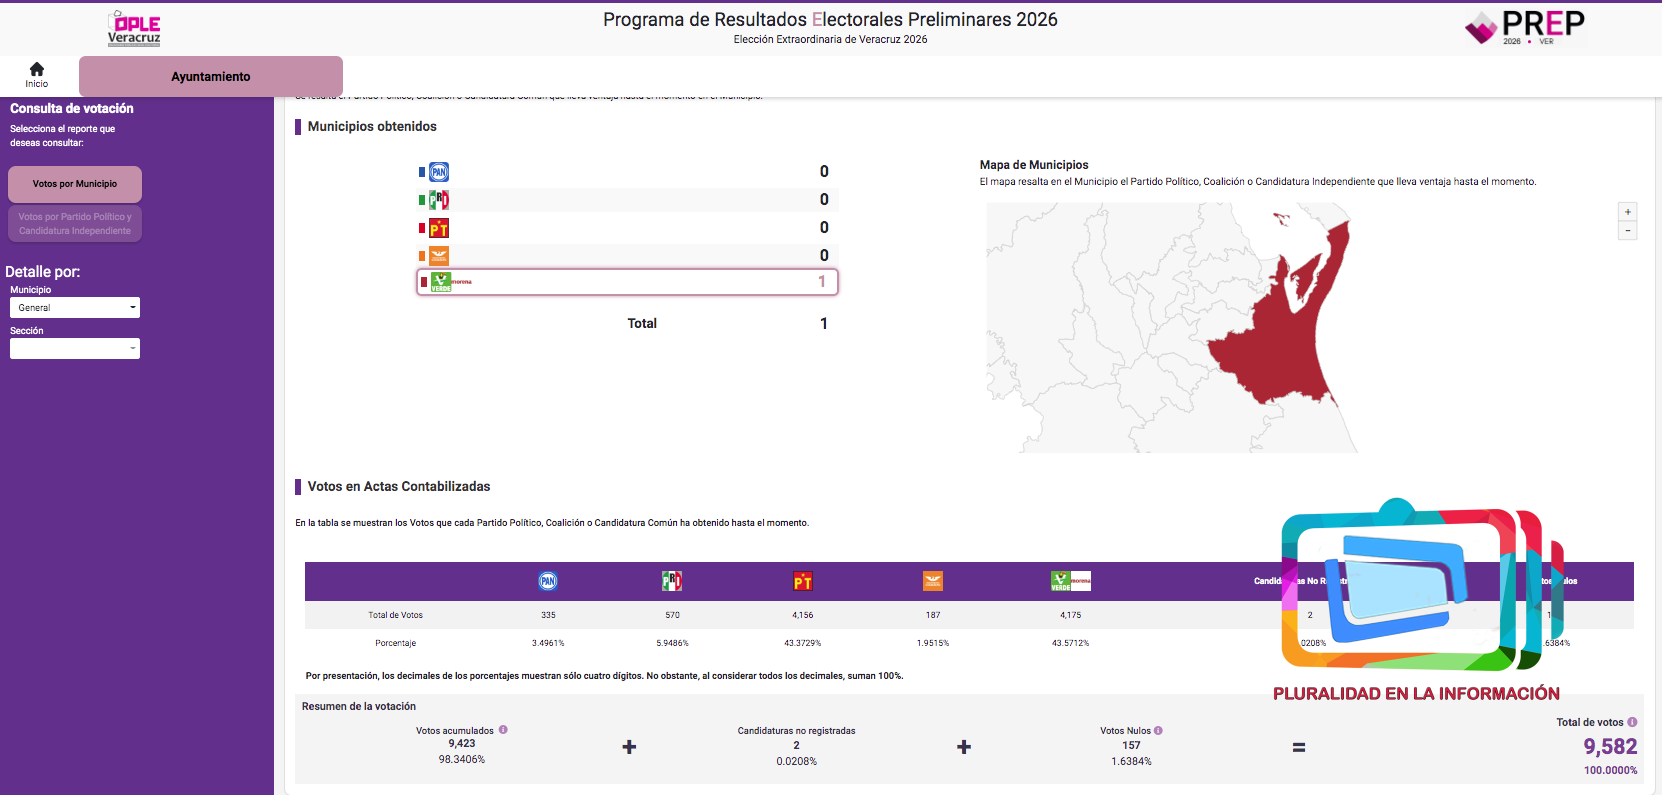Screen dimensions: 1662x795
Task: Select the Verde-Morena row showing 1 municipality
Action: tap(627, 282)
